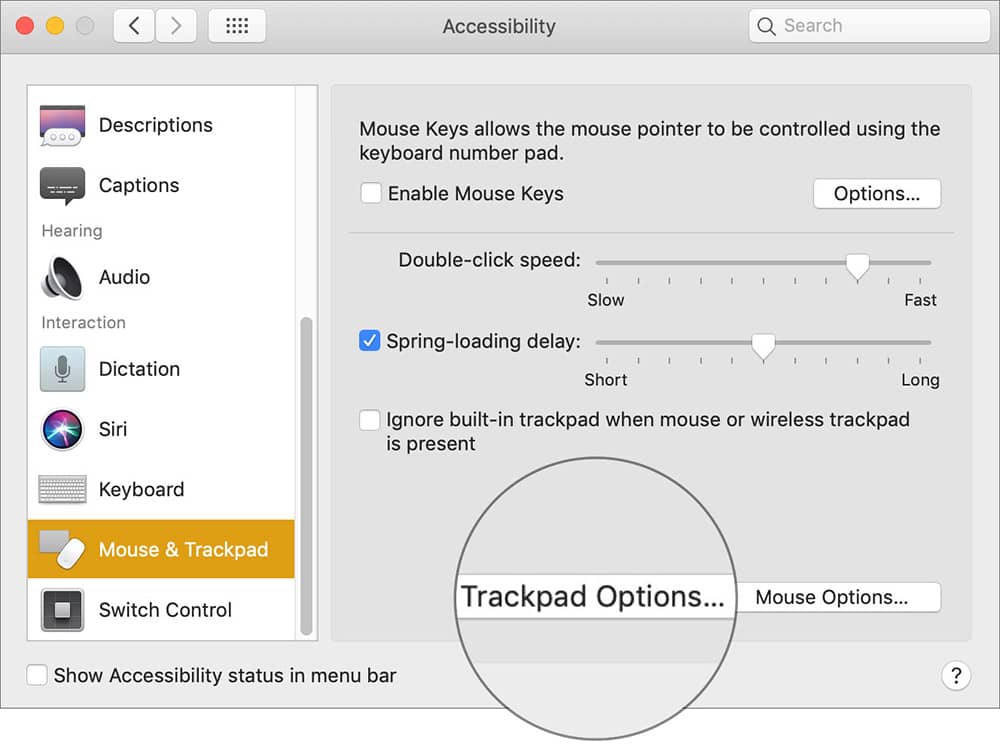Check ignore built-in trackpad option
This screenshot has height=747, width=1000.
369,420
